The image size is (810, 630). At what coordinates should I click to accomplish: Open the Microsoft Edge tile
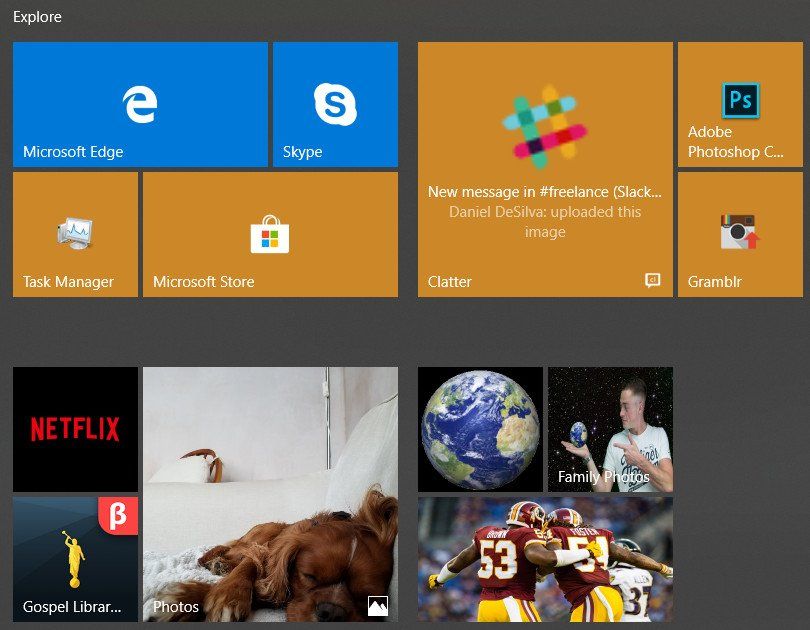[x=140, y=103]
